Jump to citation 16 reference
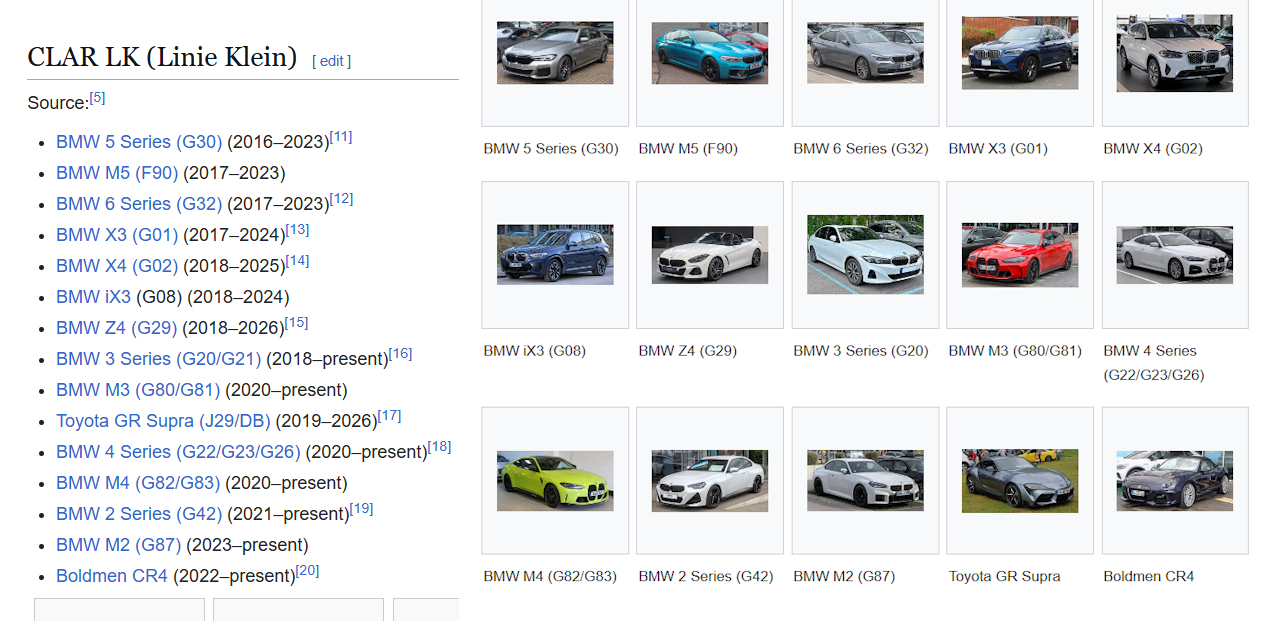The width and height of the screenshot is (1272, 621). [x=400, y=354]
